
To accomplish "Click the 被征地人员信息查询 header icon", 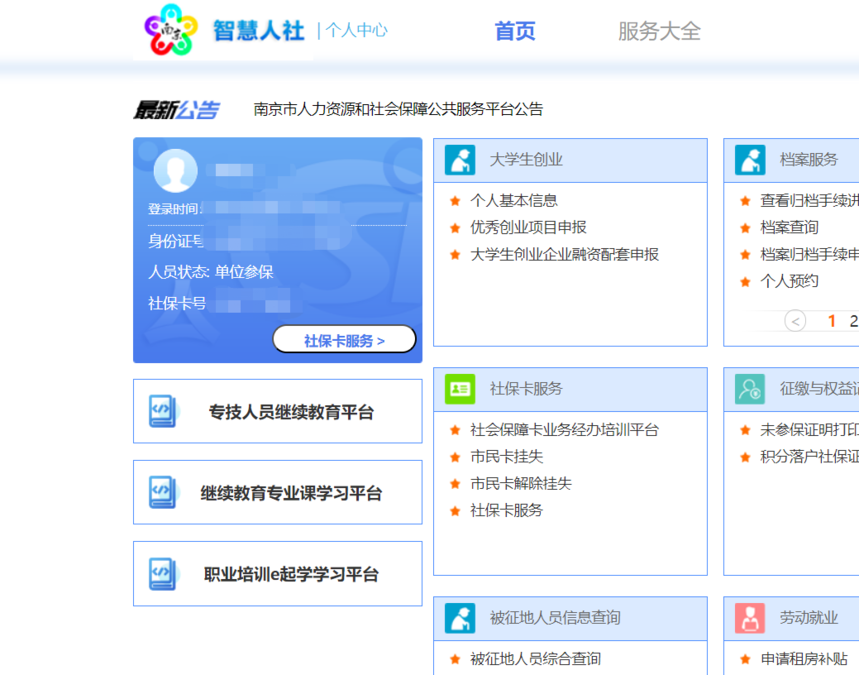I will 460,618.
